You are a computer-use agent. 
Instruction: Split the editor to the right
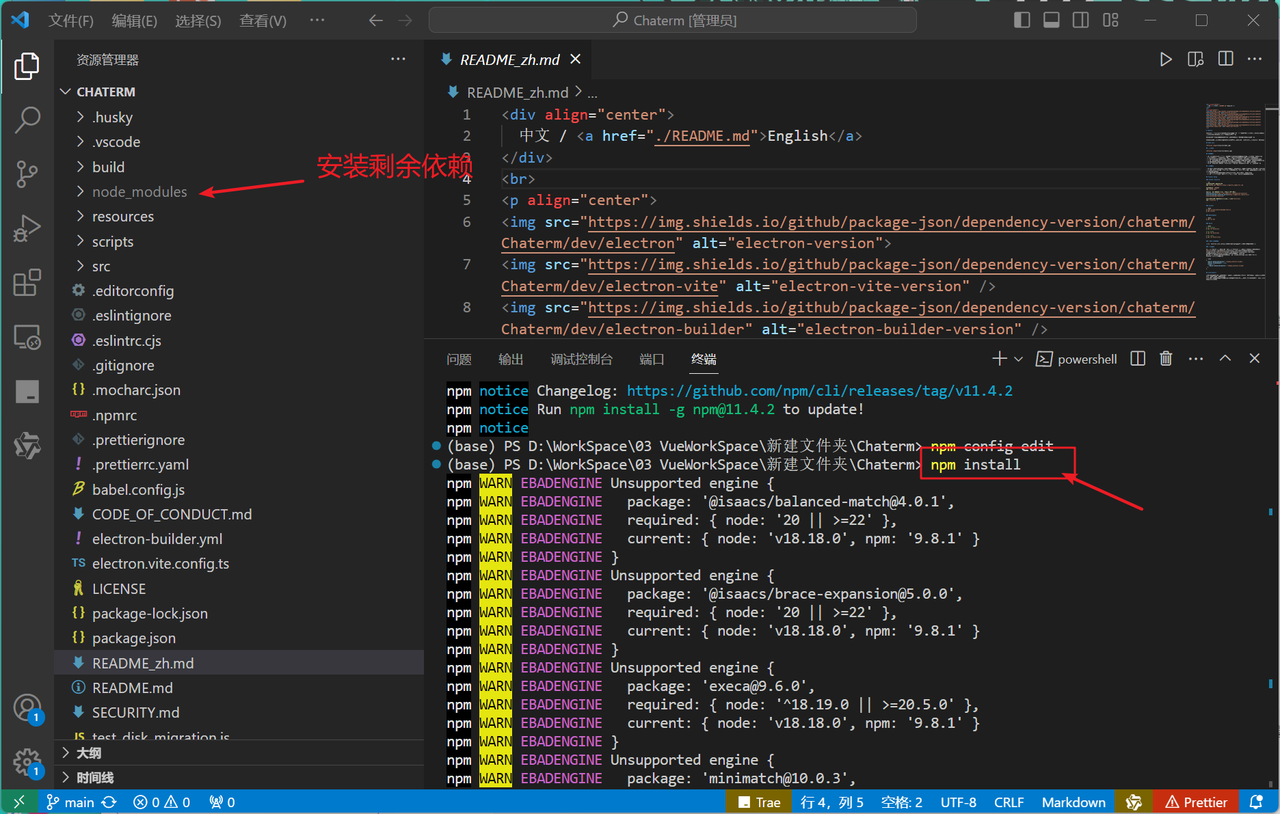point(1225,60)
